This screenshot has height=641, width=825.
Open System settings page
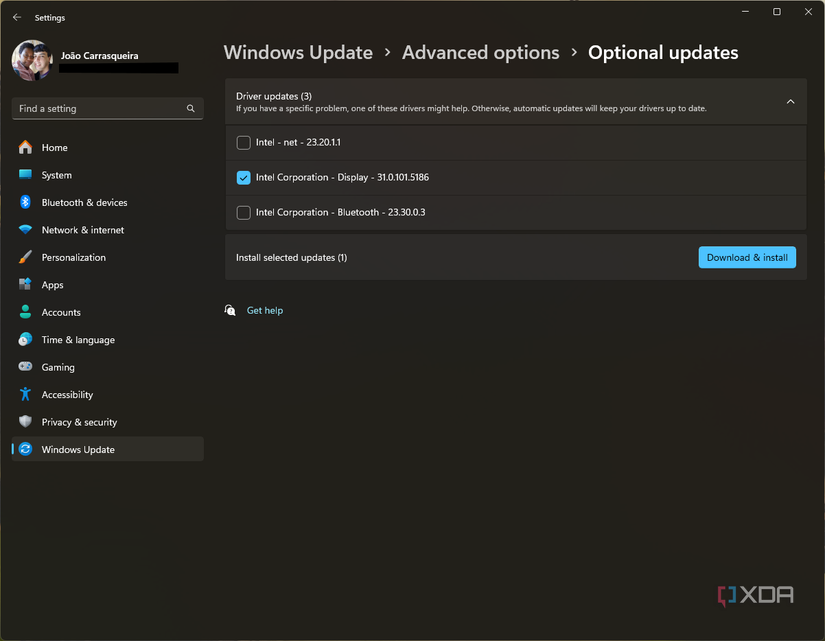coord(107,175)
